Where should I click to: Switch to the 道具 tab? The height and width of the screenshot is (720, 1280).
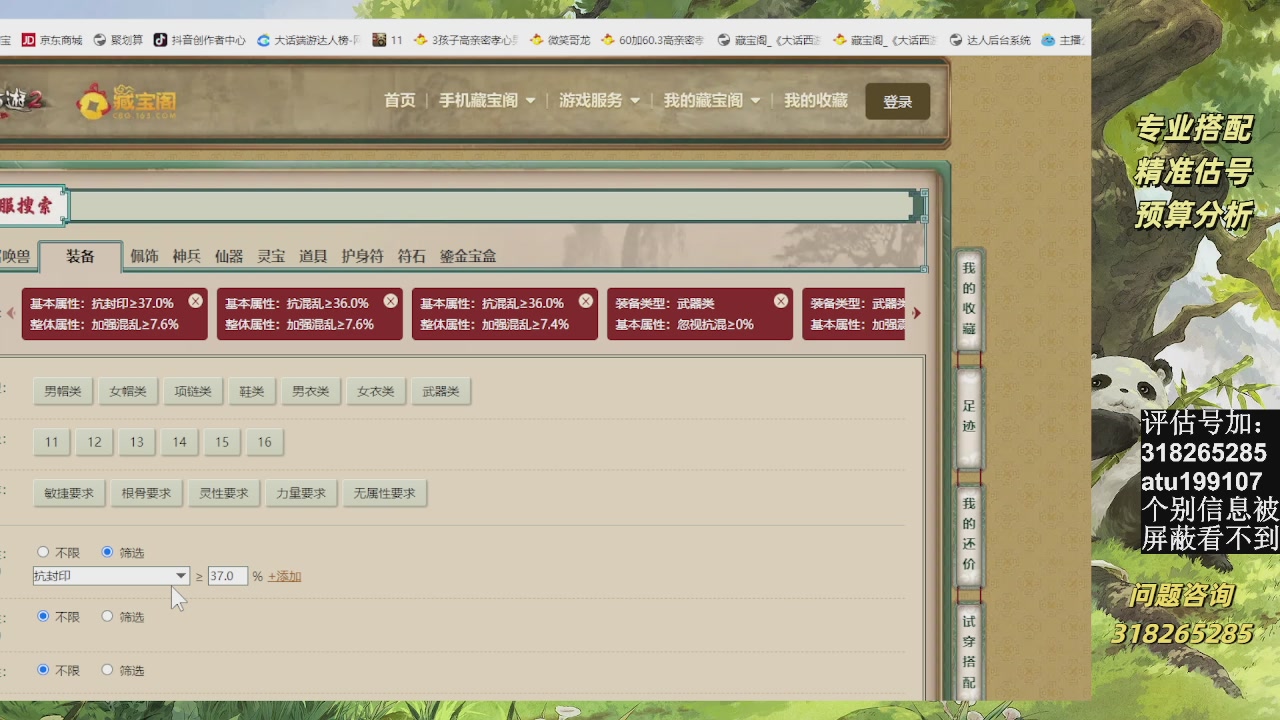pos(313,256)
